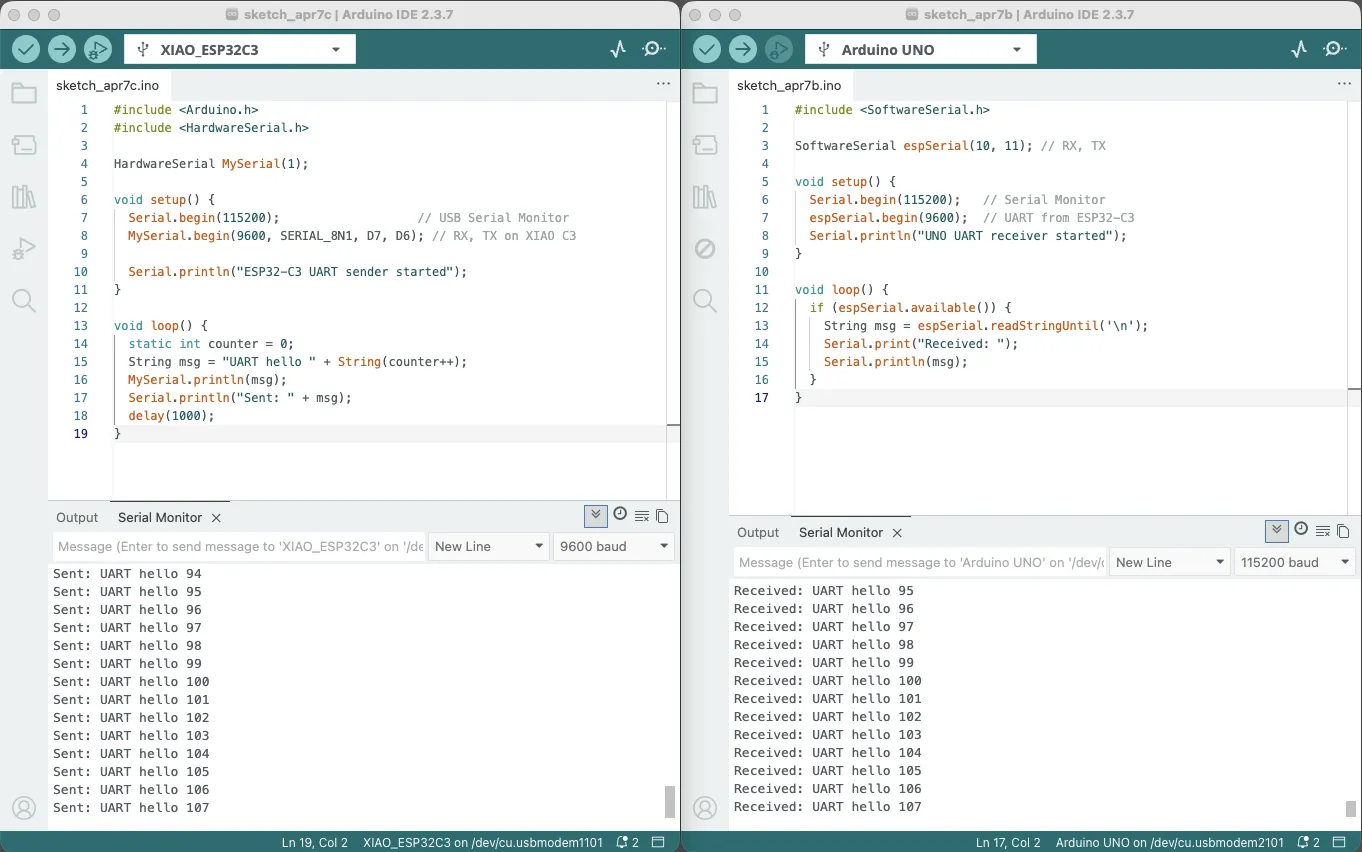1362x852 pixels.
Task: Open the account profile in sketch_apr7c sidebar
Action: (x=24, y=808)
